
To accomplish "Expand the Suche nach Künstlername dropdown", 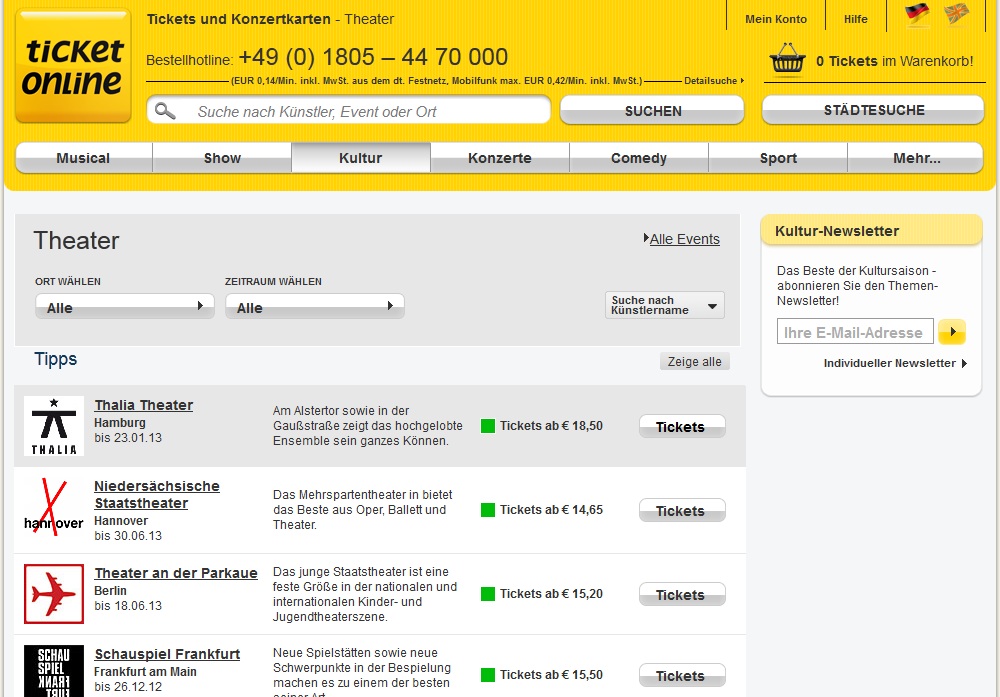I will coord(665,305).
